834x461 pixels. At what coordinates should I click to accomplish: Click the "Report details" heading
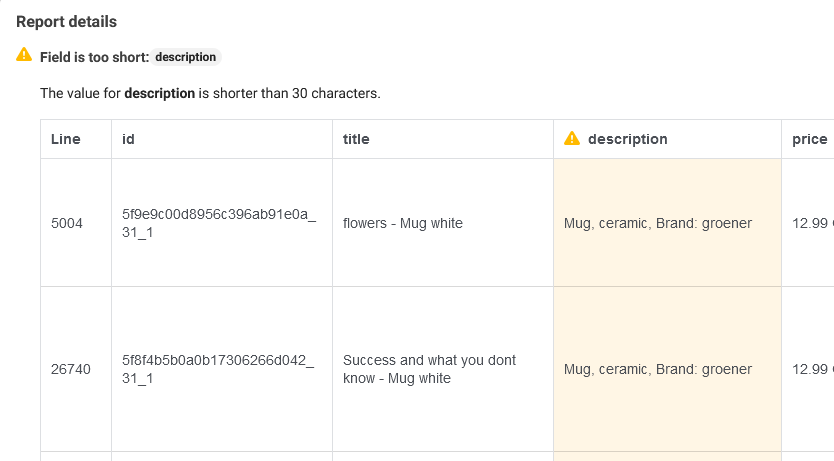66,21
